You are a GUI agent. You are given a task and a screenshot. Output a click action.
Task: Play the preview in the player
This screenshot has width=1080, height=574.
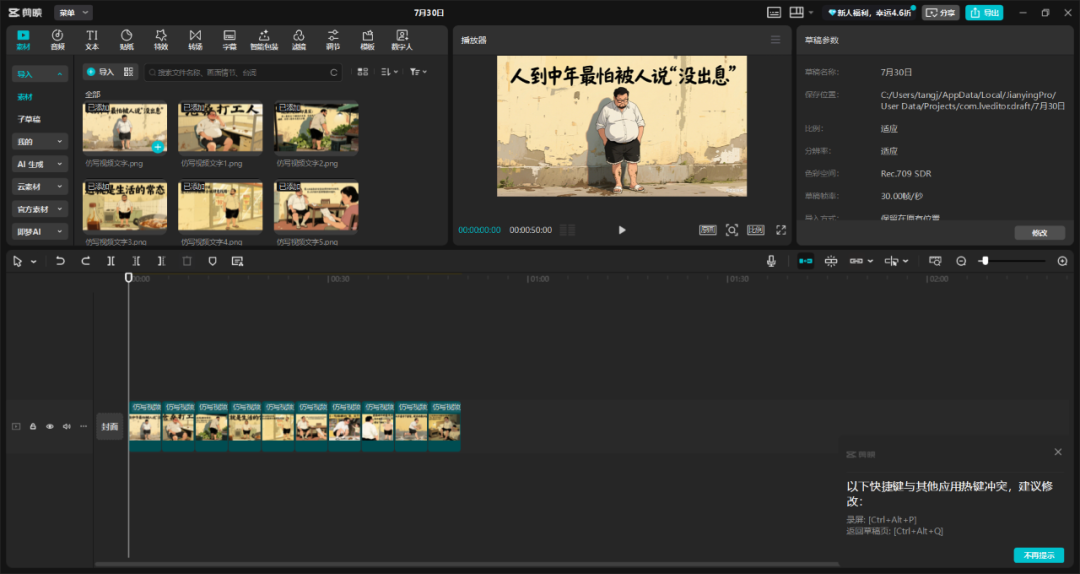(x=622, y=230)
